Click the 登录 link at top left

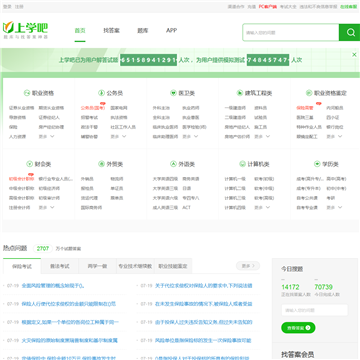[7, 7]
